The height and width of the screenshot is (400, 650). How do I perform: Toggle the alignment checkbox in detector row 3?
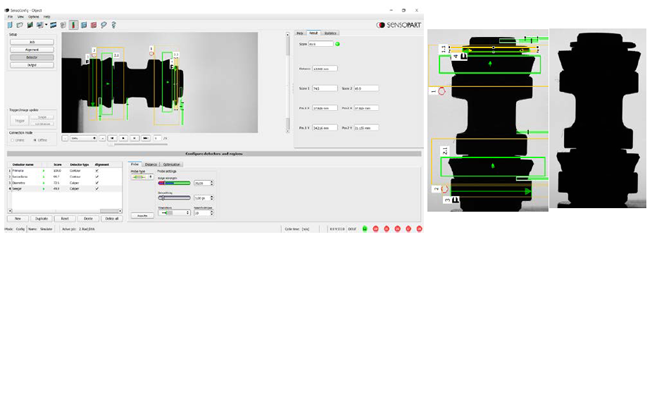point(97,183)
